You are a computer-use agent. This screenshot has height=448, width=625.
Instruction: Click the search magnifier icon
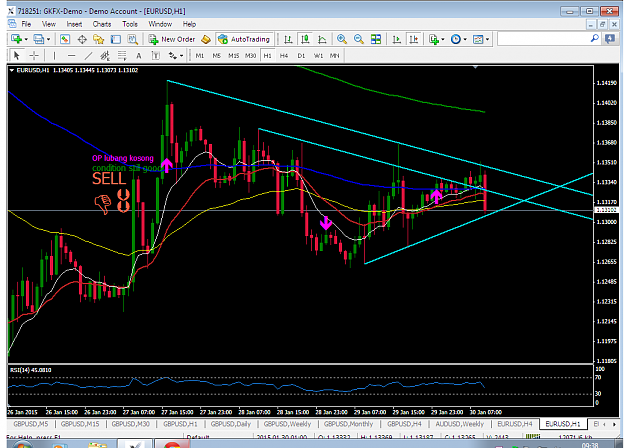coord(594,39)
